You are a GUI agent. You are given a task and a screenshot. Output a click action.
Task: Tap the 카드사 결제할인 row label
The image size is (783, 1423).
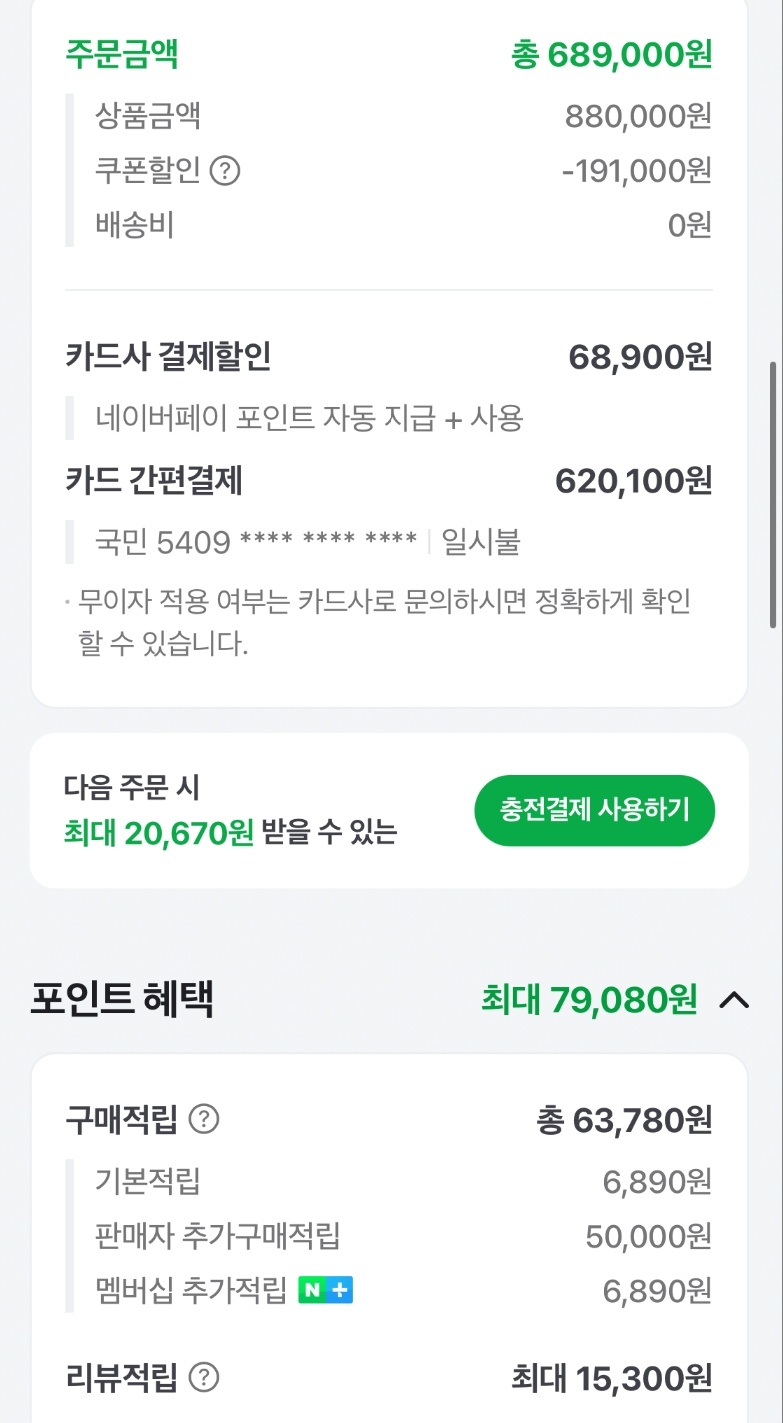168,356
